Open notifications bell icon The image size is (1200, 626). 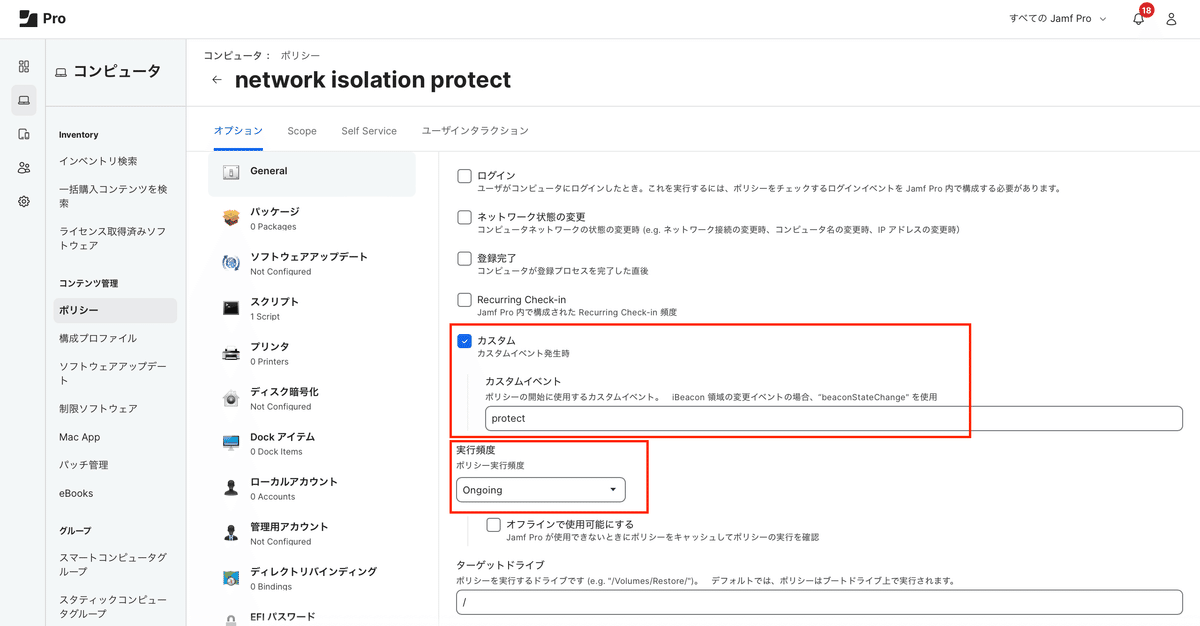[x=1138, y=19]
